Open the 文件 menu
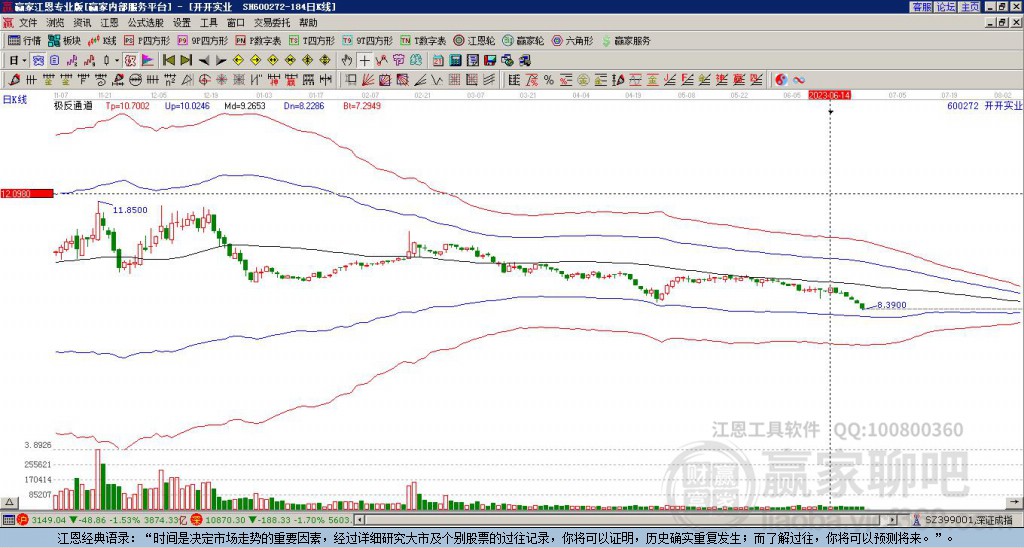1024x548 pixels. [28, 23]
